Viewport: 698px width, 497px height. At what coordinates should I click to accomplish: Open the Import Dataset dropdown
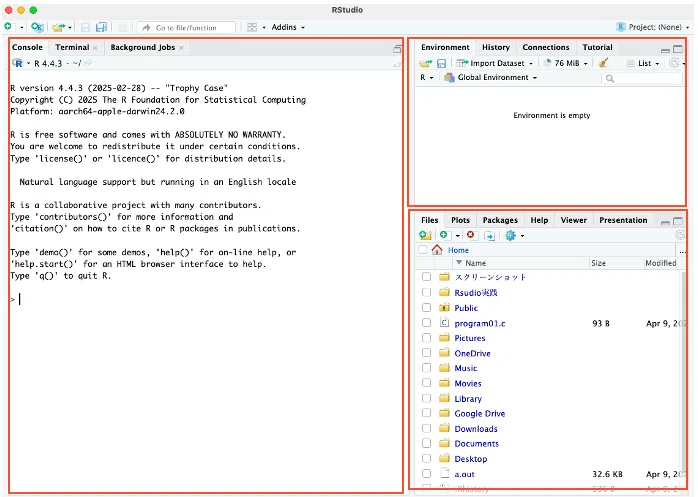tap(495, 63)
